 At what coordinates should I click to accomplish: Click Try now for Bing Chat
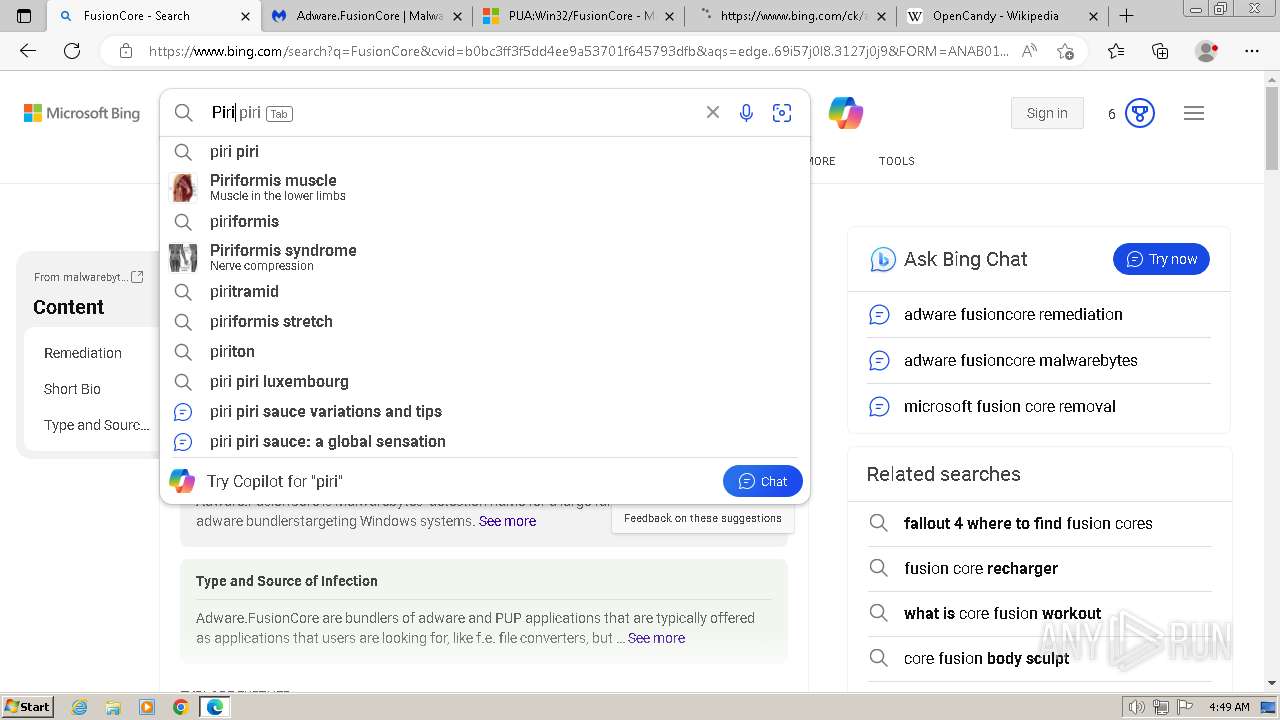(x=1161, y=259)
